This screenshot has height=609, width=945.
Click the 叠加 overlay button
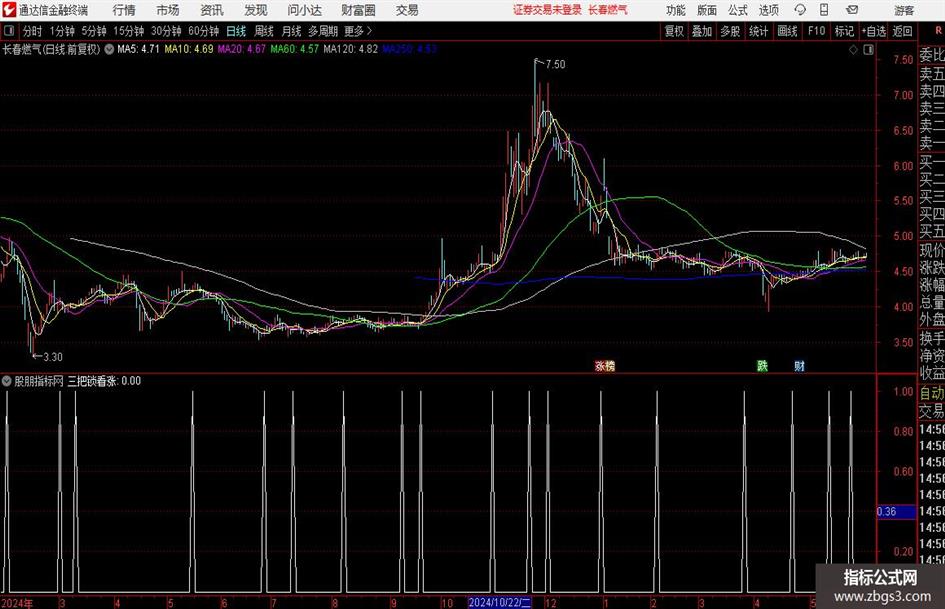702,31
